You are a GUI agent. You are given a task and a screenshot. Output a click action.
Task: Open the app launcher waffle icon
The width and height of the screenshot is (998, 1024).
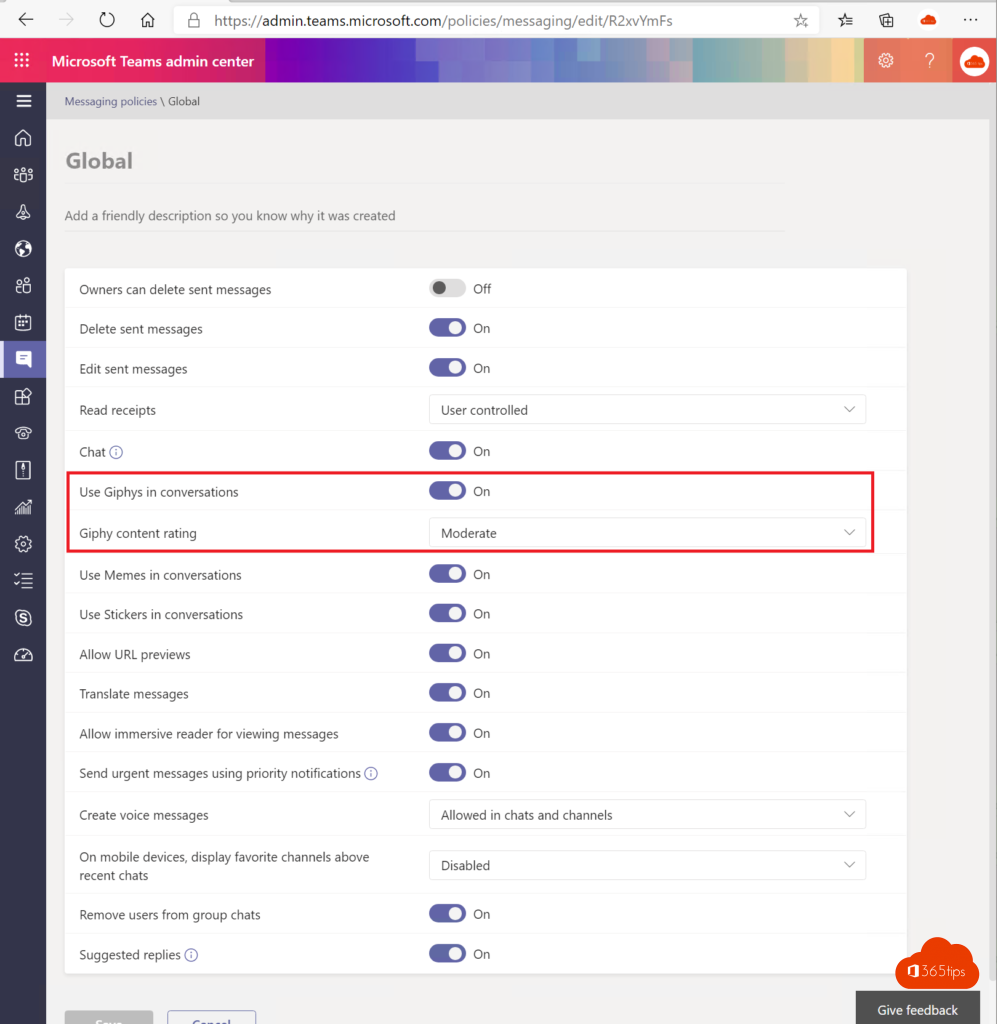coord(22,61)
